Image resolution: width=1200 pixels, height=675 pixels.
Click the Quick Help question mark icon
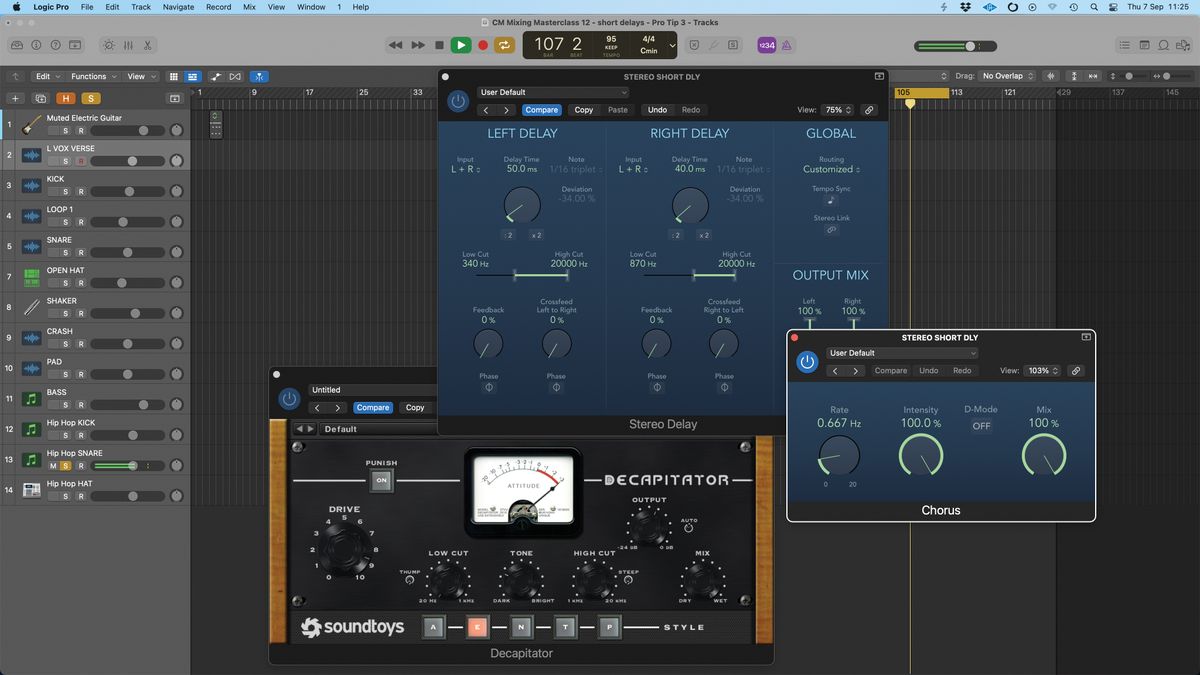55,45
